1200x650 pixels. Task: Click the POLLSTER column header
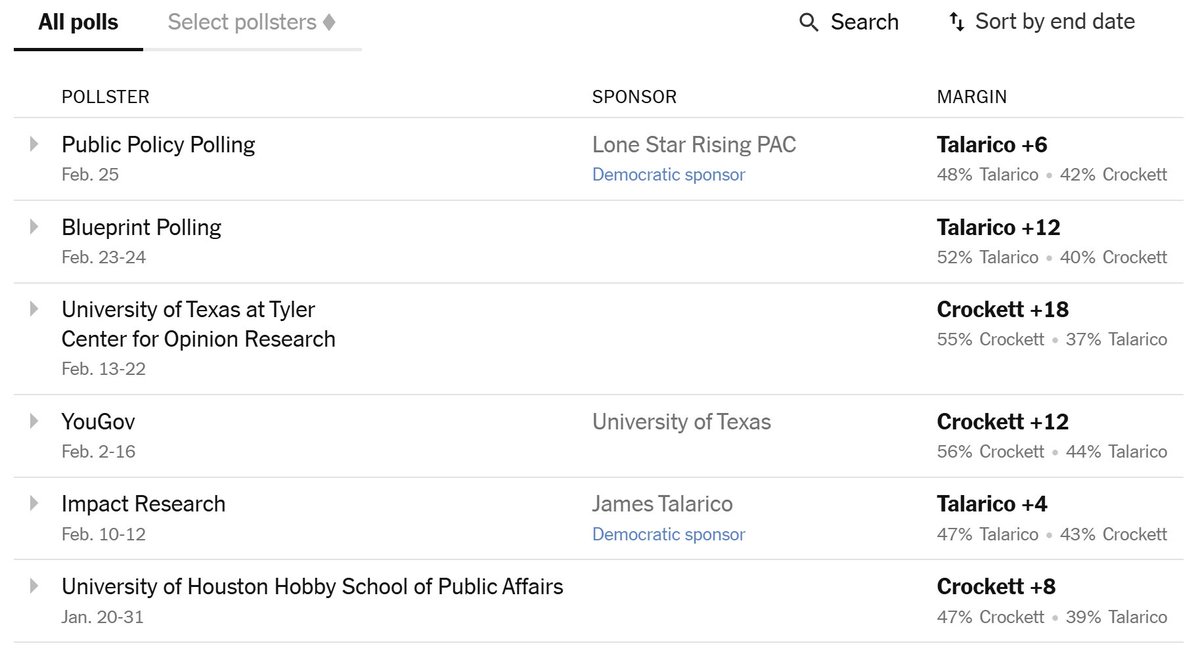(105, 97)
